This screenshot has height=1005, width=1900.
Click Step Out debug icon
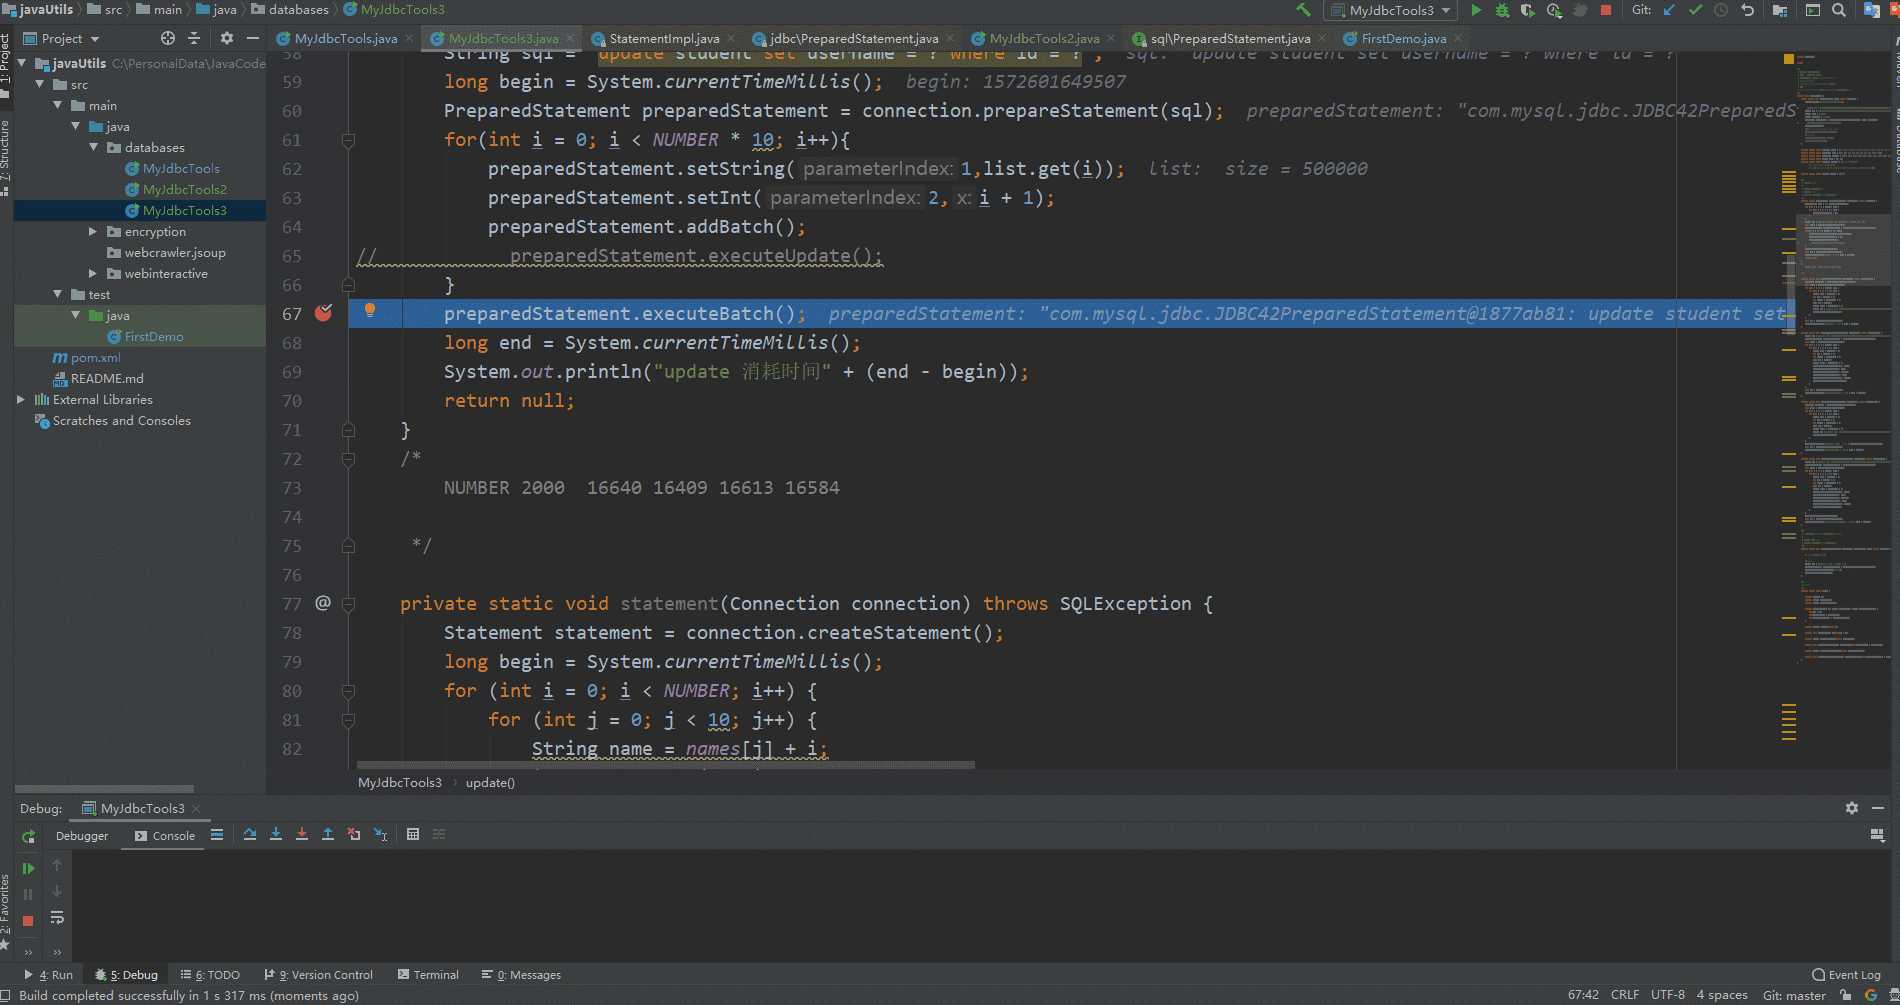[x=328, y=834]
